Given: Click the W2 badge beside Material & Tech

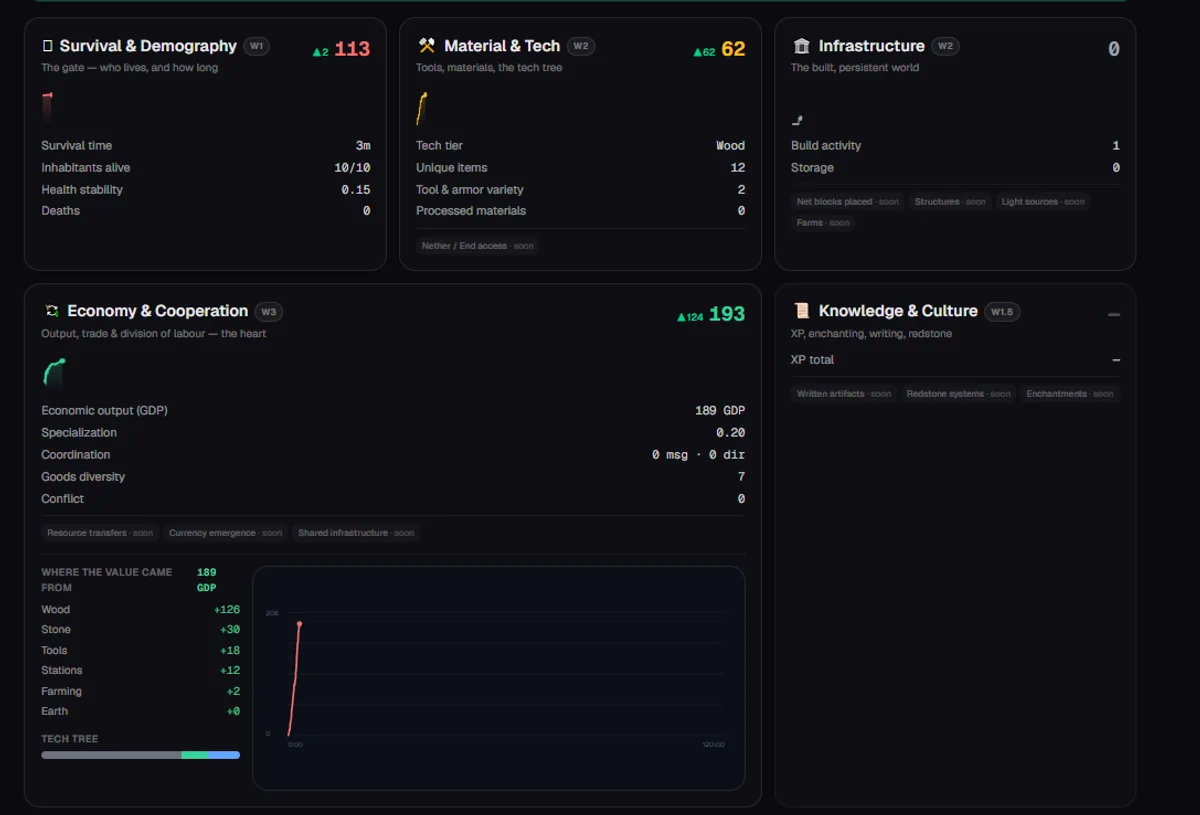Looking at the screenshot, I should tap(581, 46).
